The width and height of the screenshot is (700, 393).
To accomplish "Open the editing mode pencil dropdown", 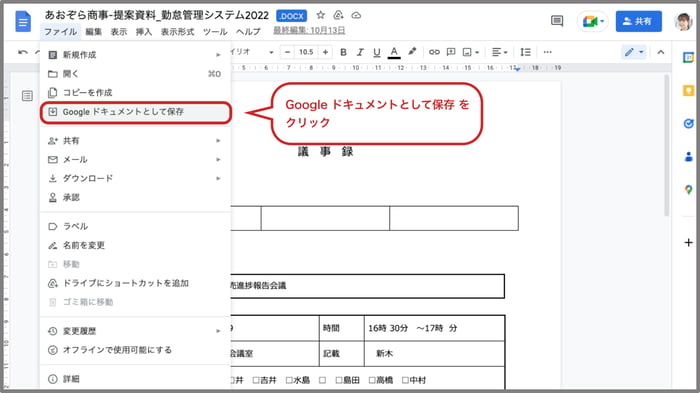I will click(633, 52).
